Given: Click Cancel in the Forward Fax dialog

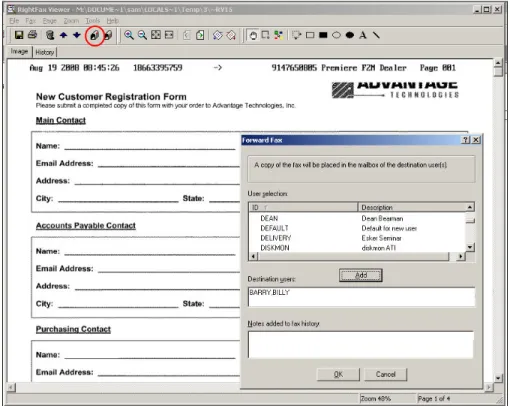Looking at the screenshot, I should (x=385, y=374).
